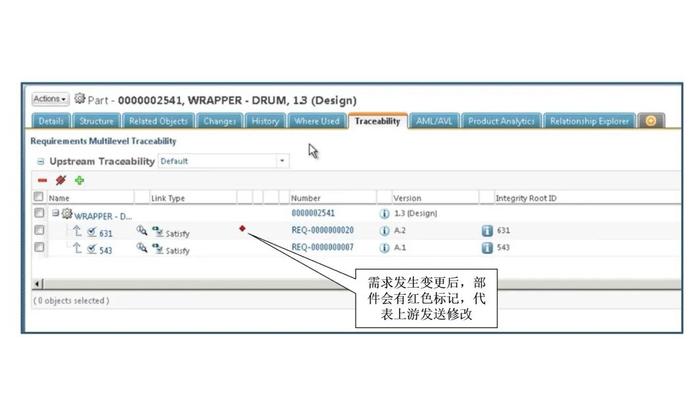Click the red remove-link toolbar icon
Viewport: 700px width, 393px height.
pos(61,180)
